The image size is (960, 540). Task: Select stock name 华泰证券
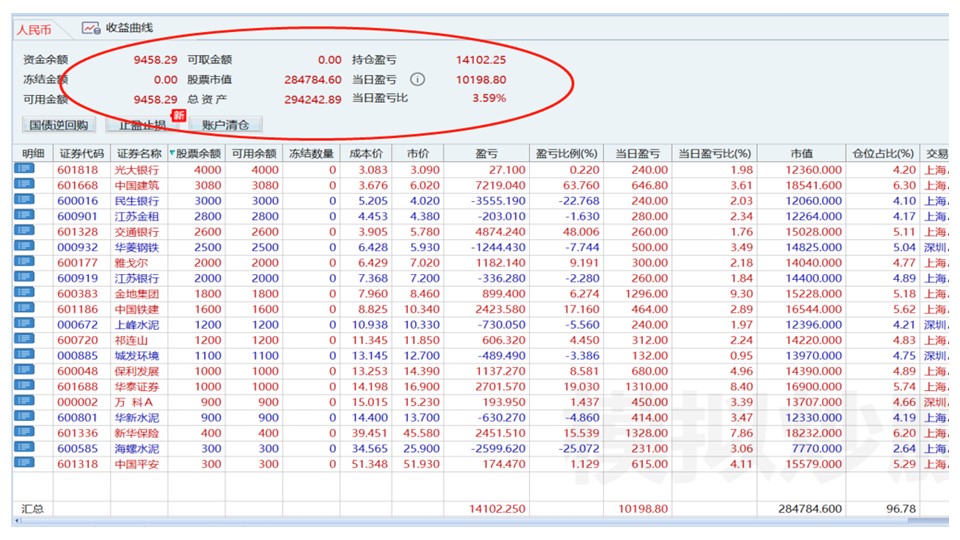tap(137, 386)
